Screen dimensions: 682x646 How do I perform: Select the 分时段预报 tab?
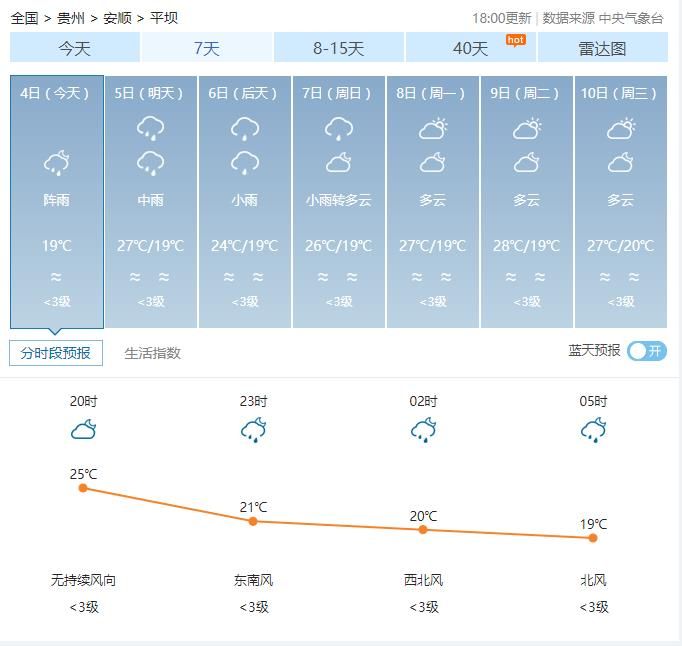(x=56, y=353)
